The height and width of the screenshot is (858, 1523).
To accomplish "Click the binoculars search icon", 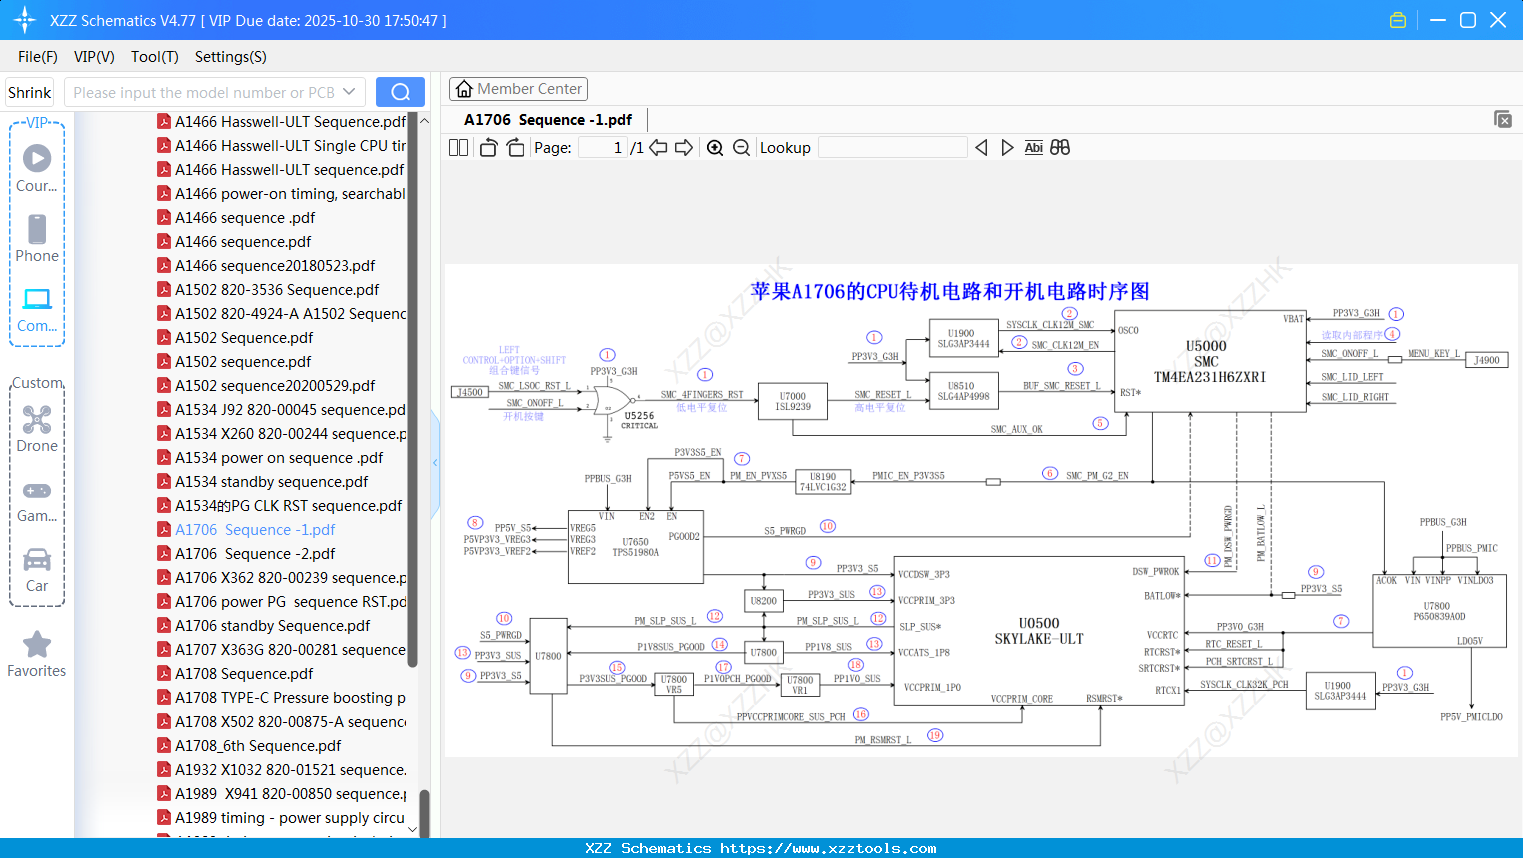I will tap(1060, 148).
